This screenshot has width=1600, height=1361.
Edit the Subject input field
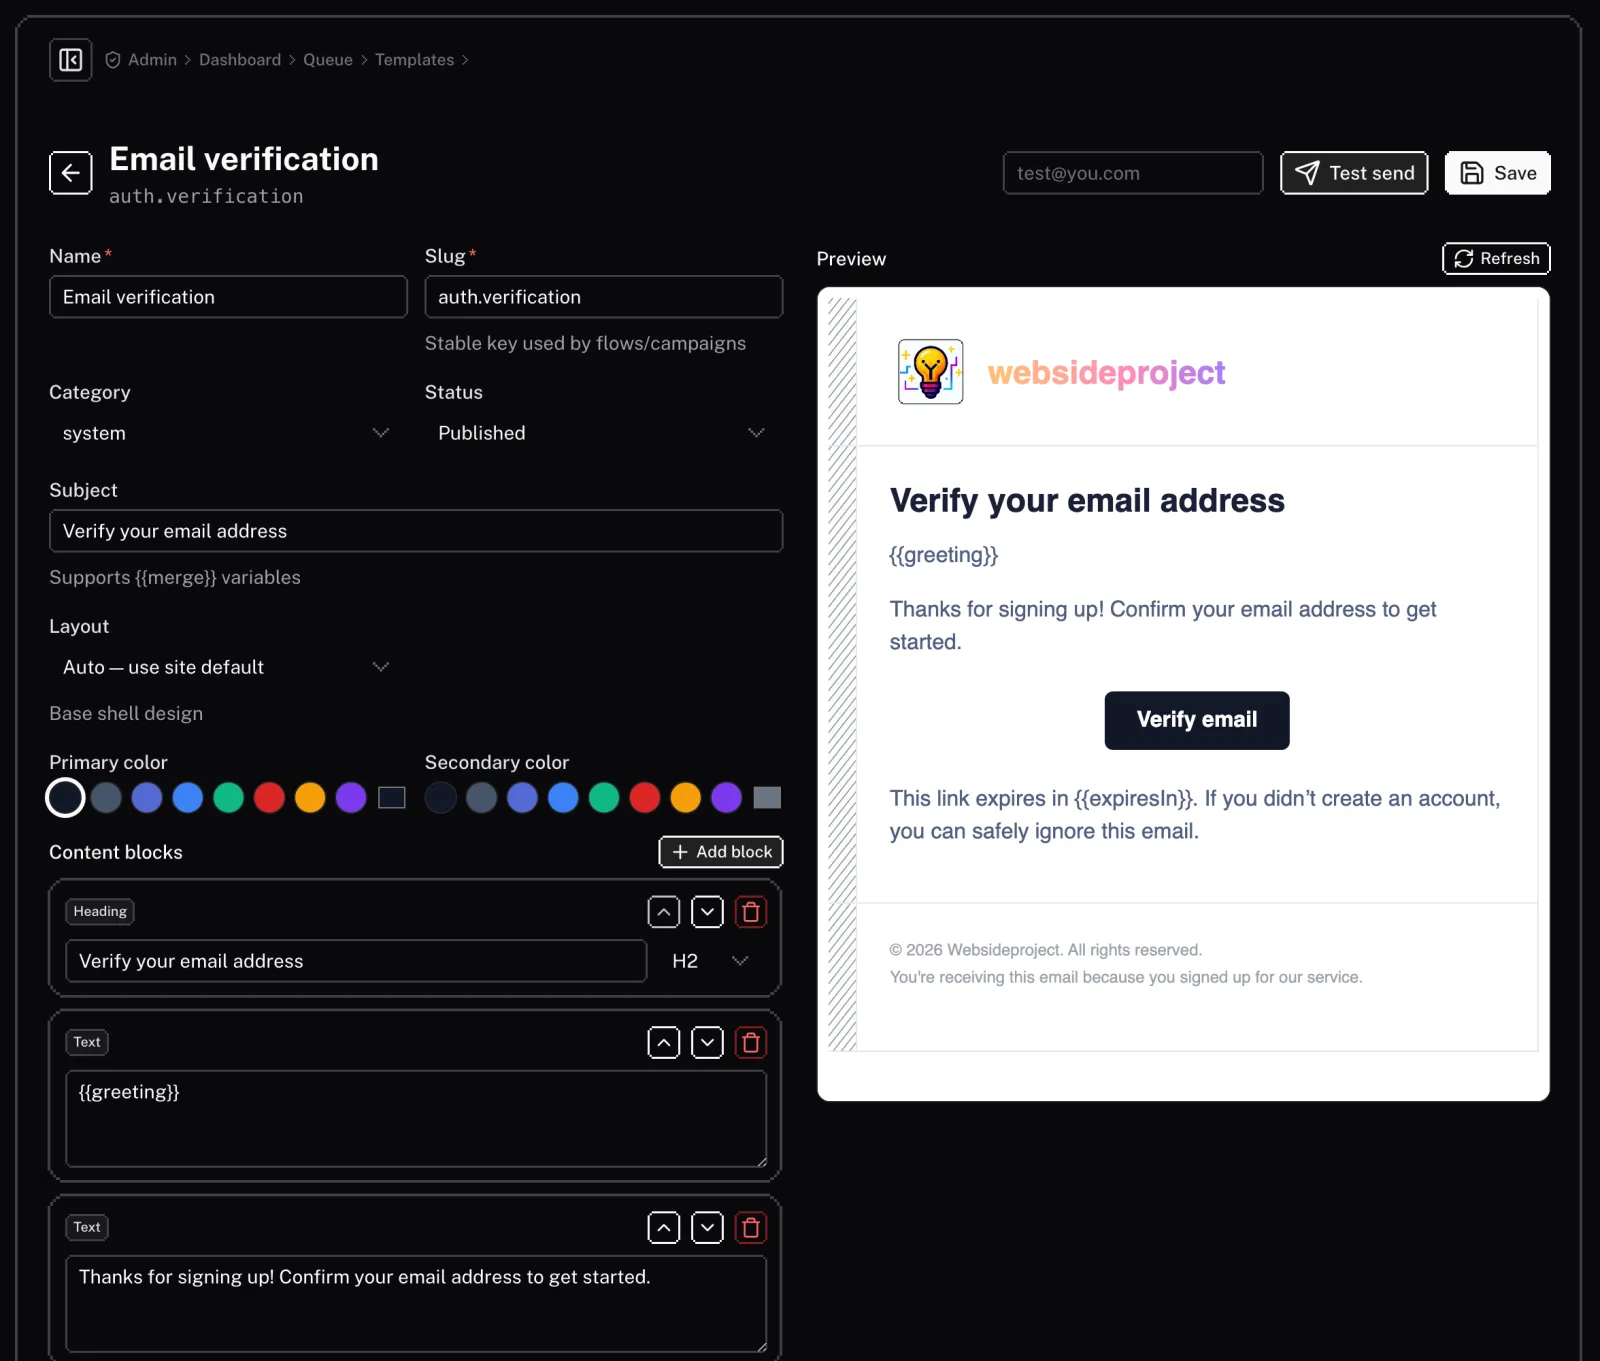click(x=416, y=531)
